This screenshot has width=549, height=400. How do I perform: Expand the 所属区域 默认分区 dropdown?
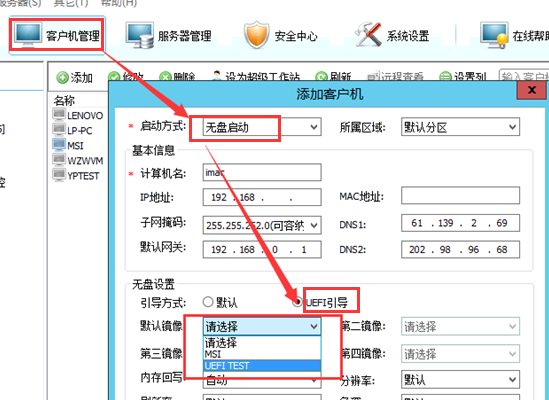click(460, 127)
